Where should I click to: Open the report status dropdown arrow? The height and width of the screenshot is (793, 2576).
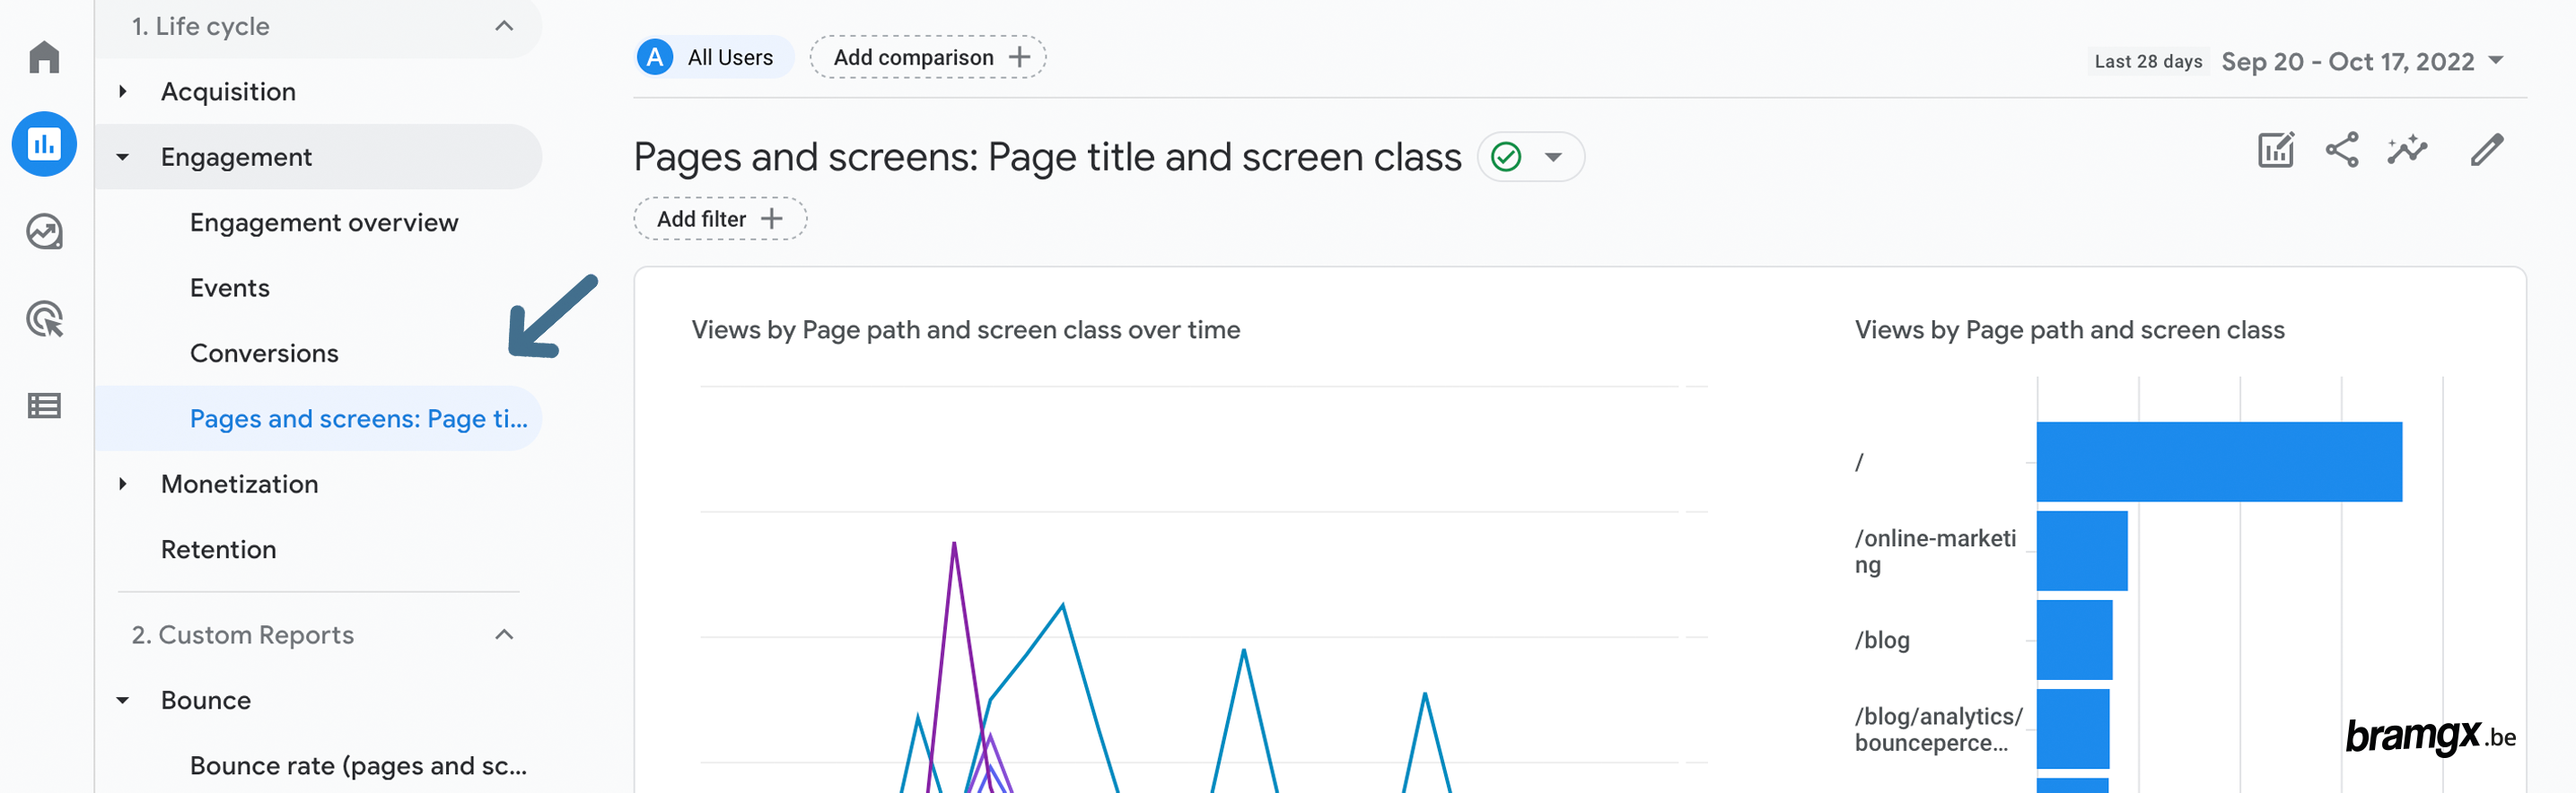pyautogui.click(x=1552, y=157)
